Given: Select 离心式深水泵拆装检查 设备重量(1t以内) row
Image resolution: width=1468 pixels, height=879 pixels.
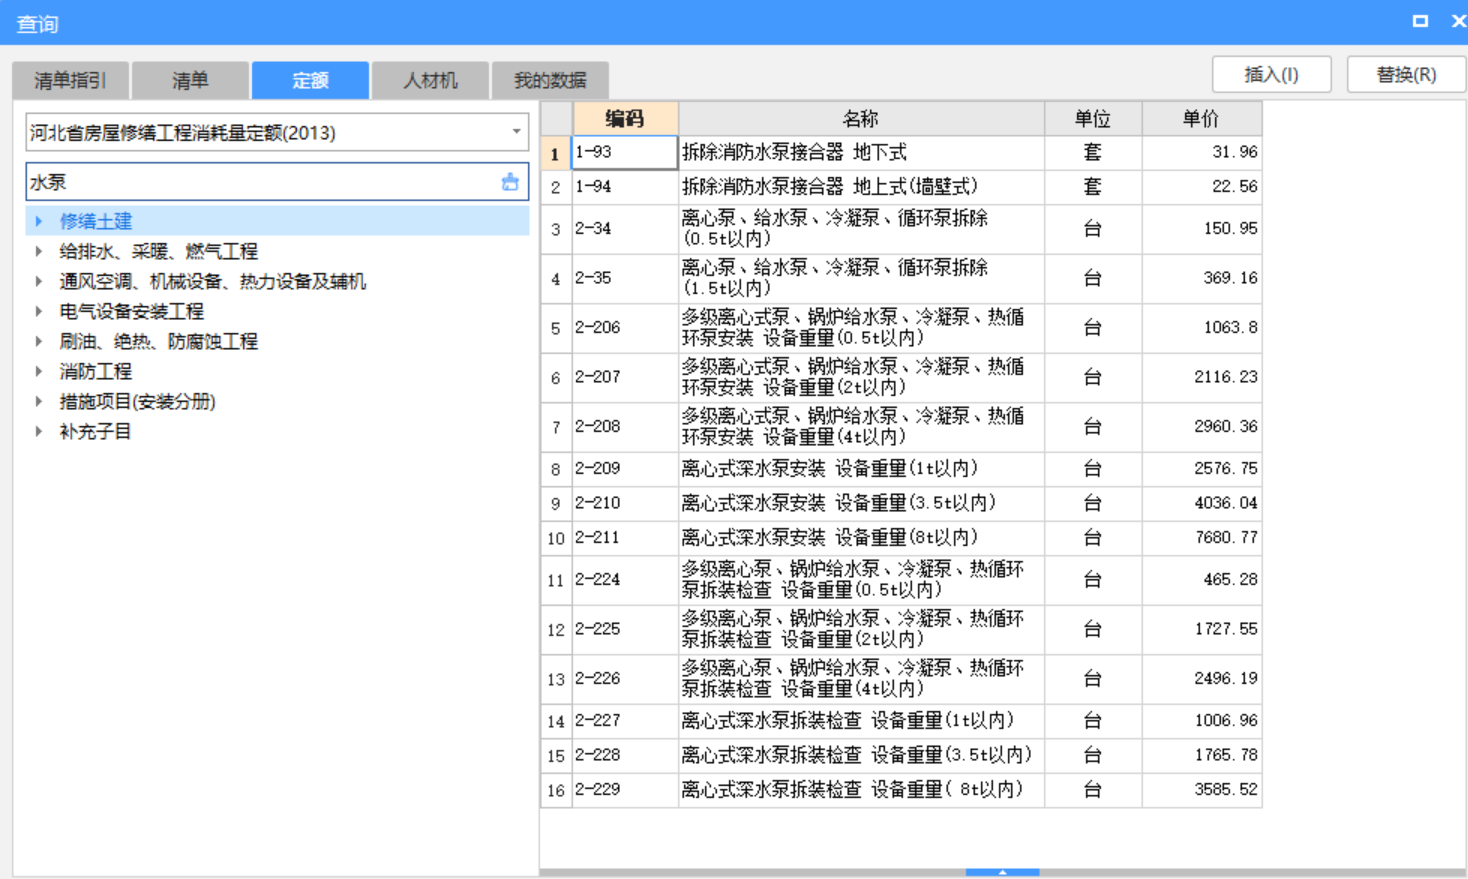Looking at the screenshot, I should click(861, 721).
